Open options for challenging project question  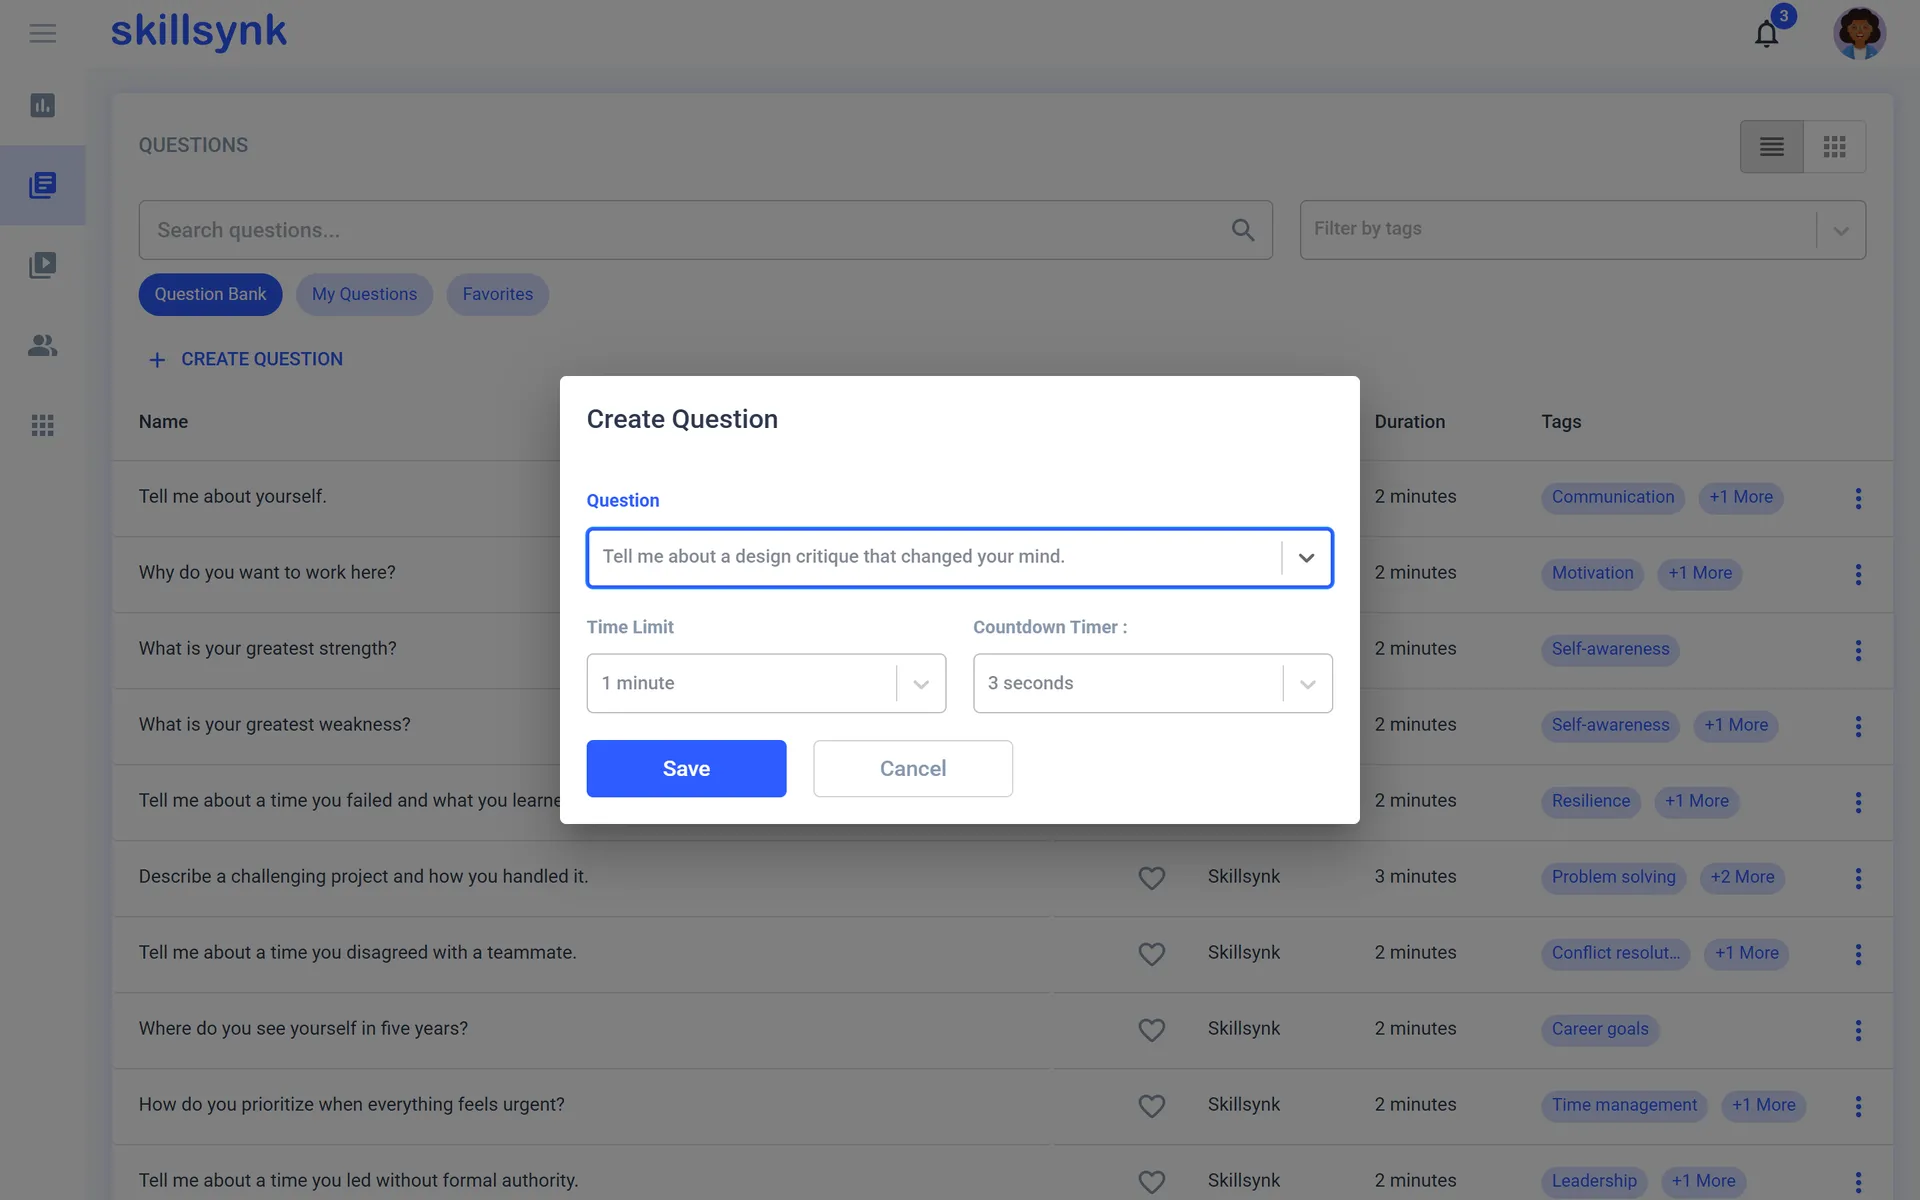[x=1858, y=878]
